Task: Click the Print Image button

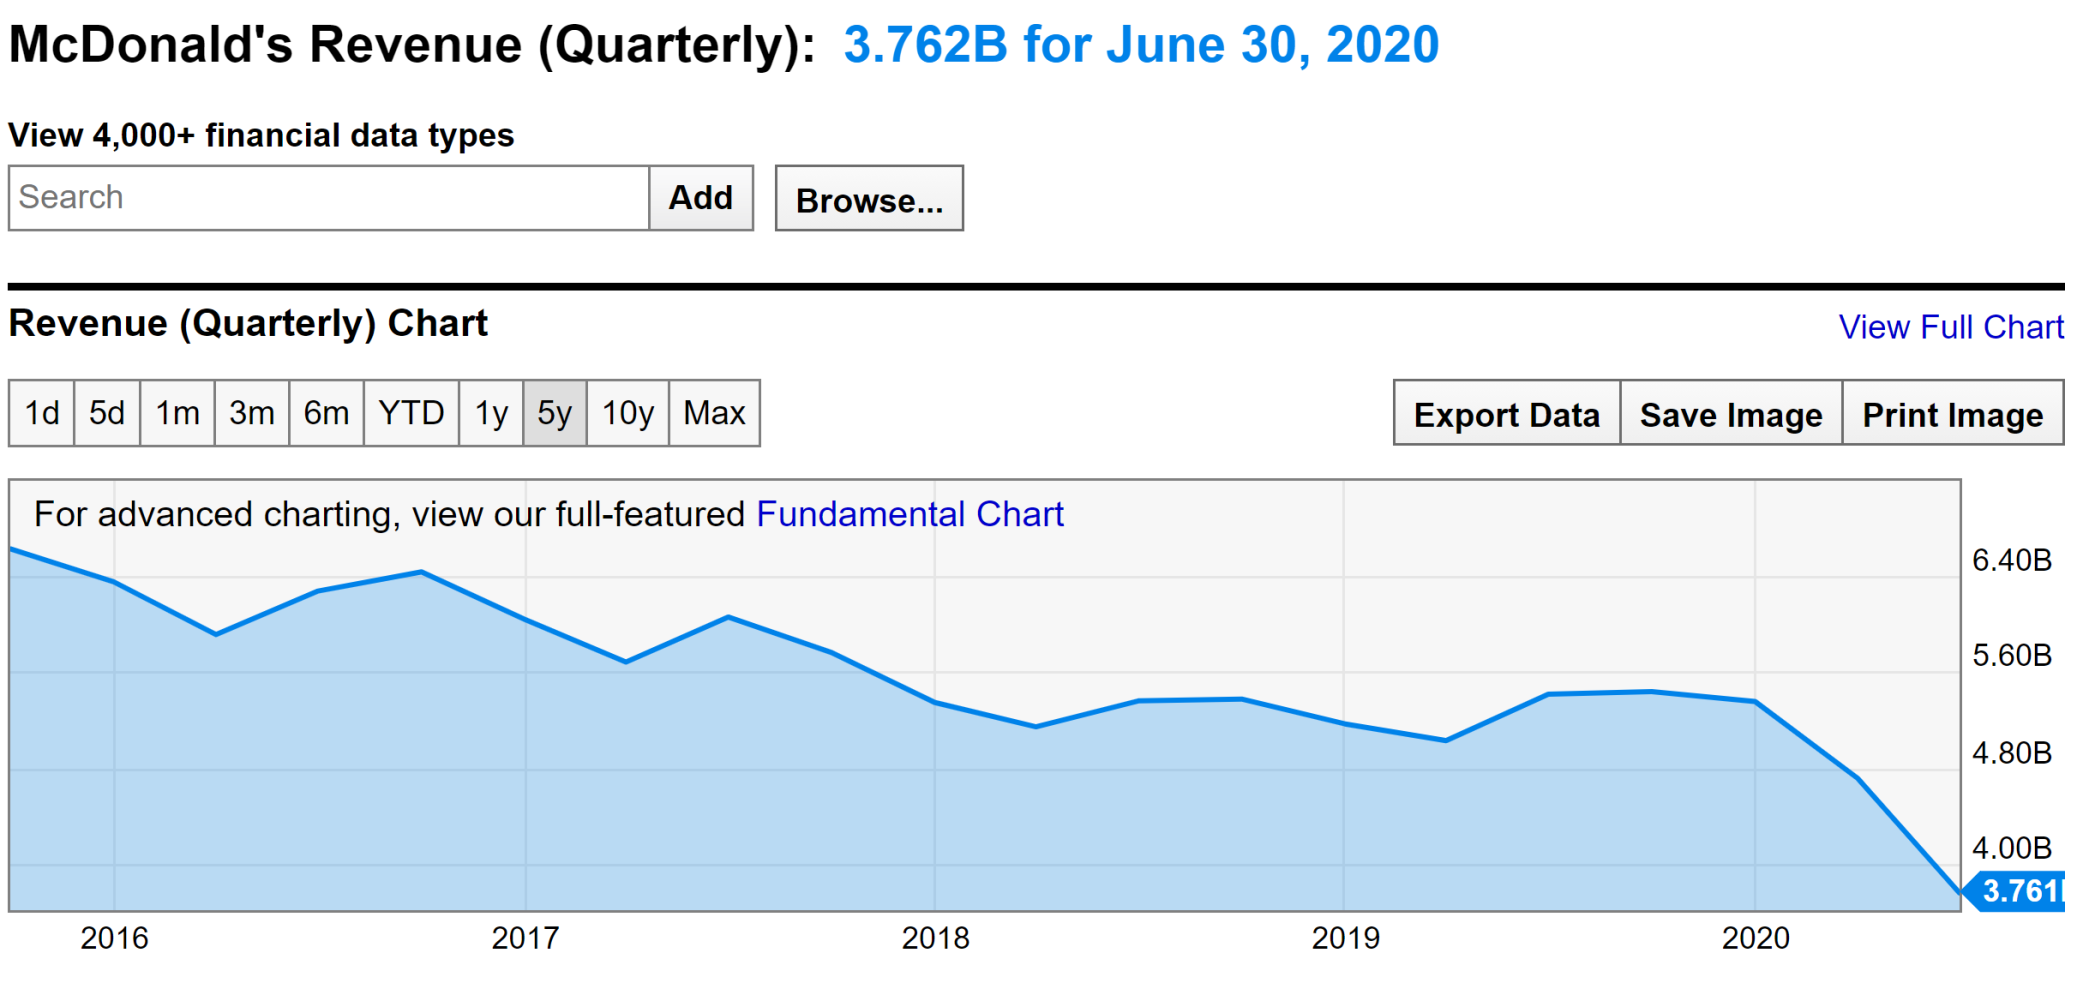Action: pyautogui.click(x=1952, y=414)
